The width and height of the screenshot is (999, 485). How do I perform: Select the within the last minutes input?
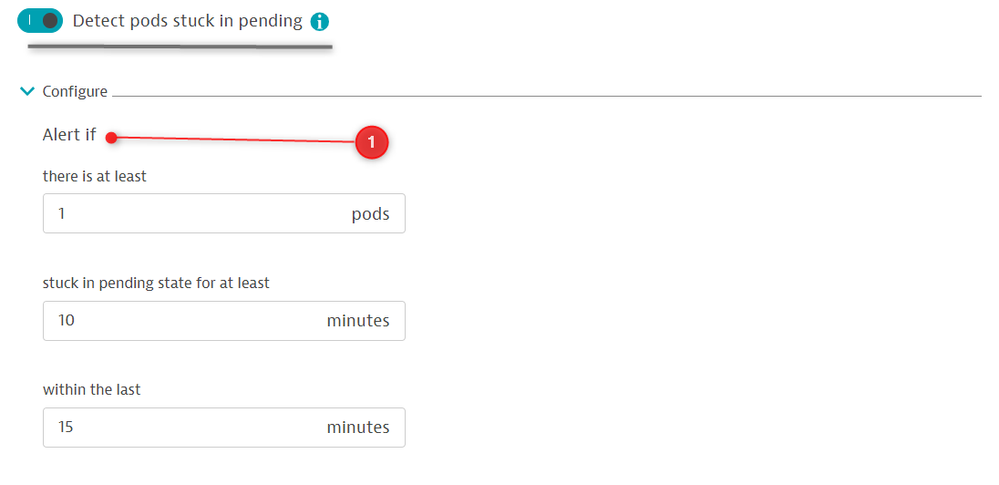(x=190, y=427)
